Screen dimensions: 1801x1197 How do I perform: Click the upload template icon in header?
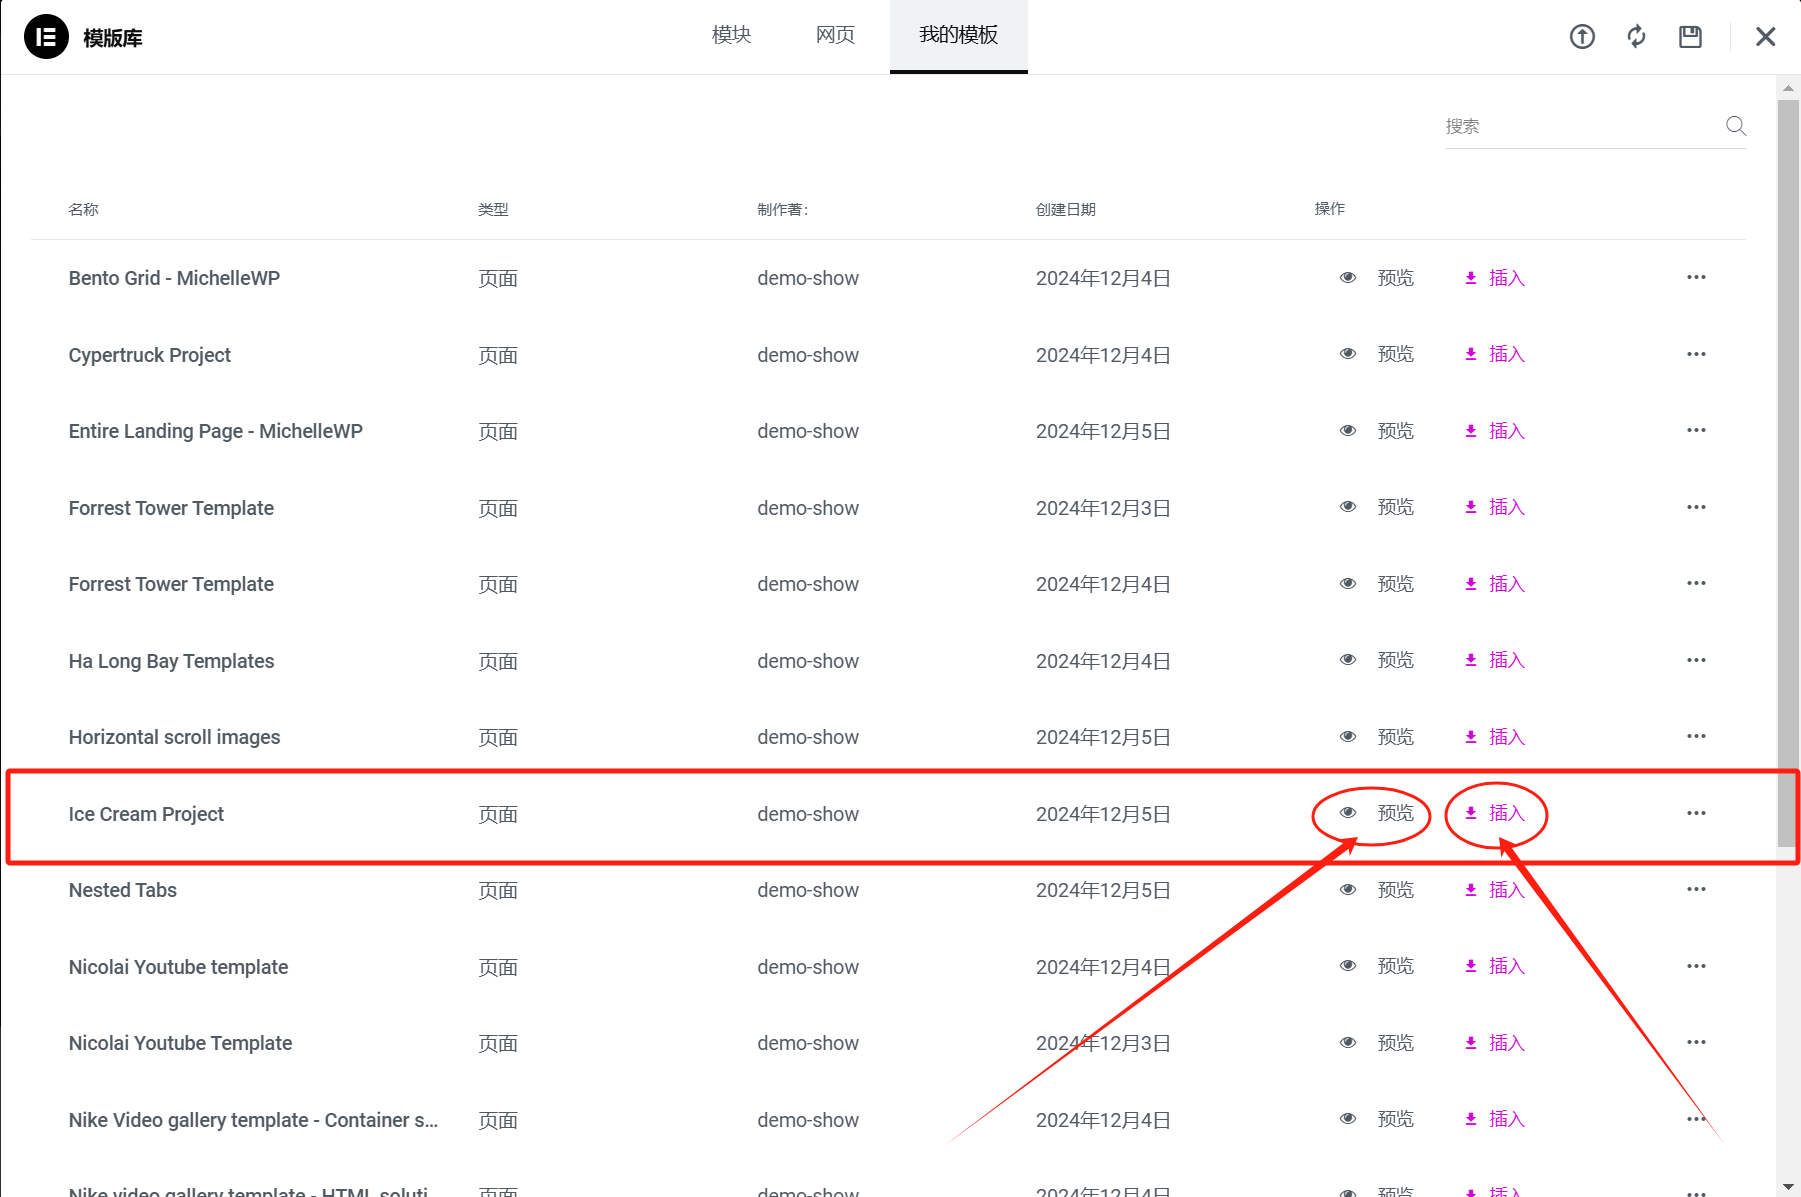(1582, 37)
